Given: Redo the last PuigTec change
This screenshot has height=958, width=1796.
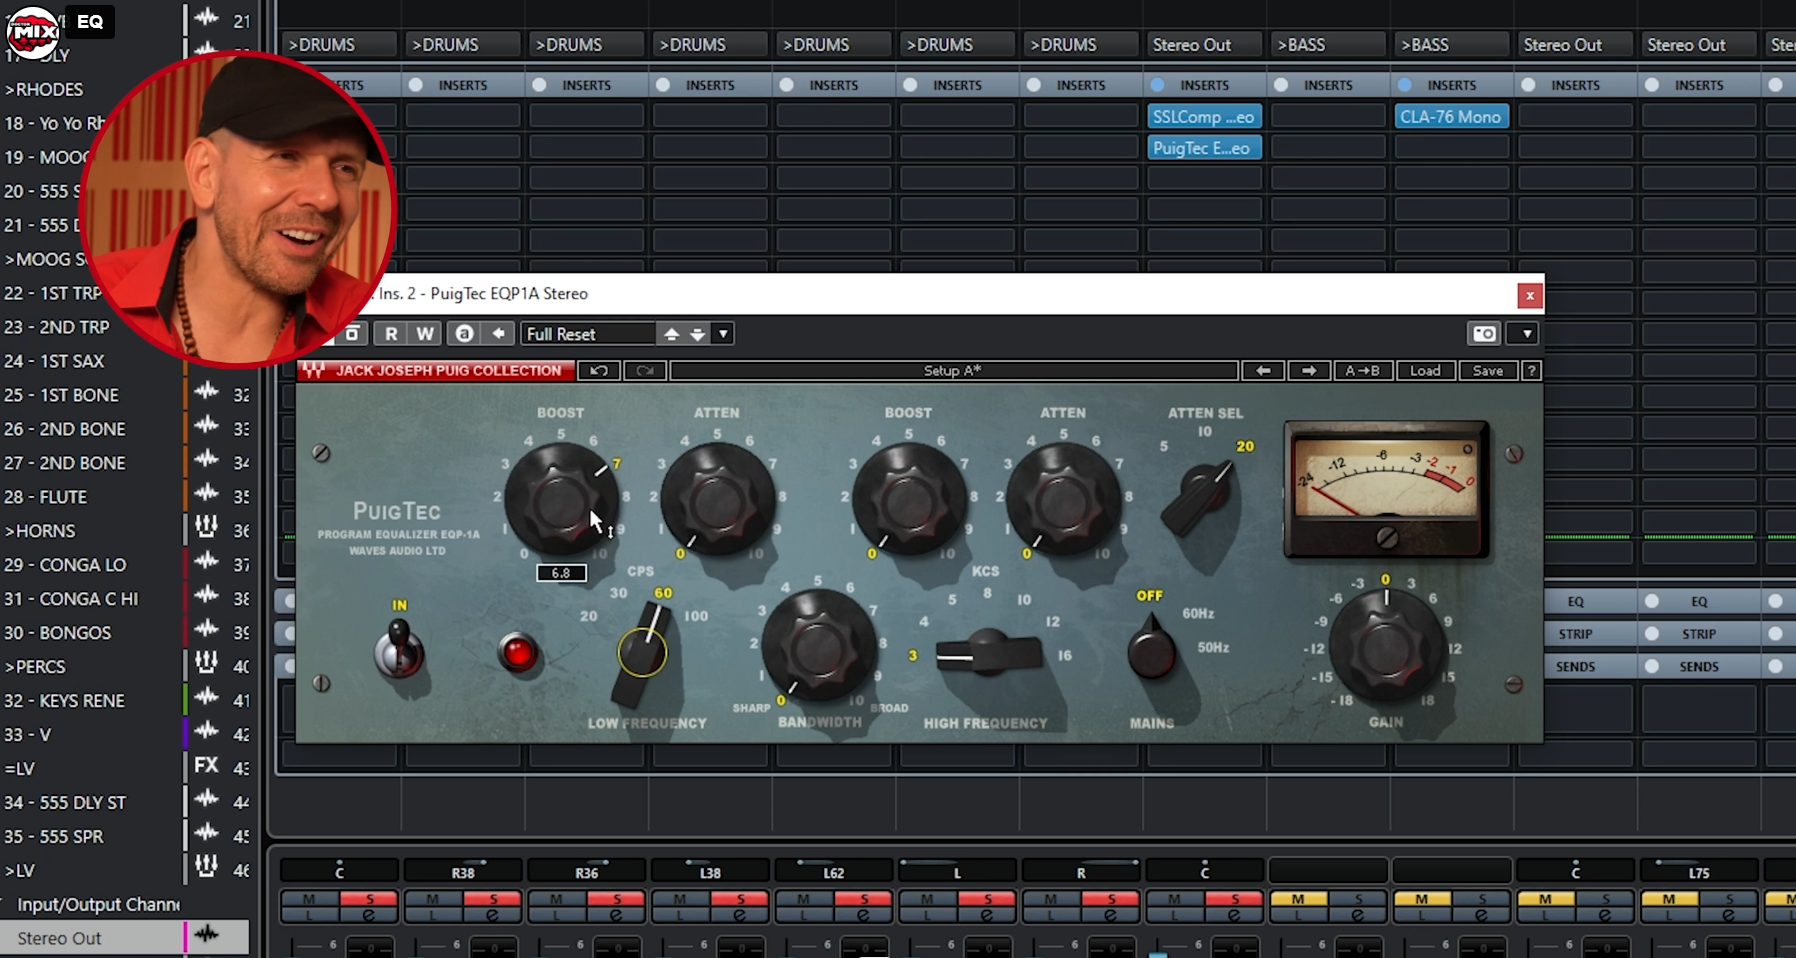Looking at the screenshot, I should point(645,370).
